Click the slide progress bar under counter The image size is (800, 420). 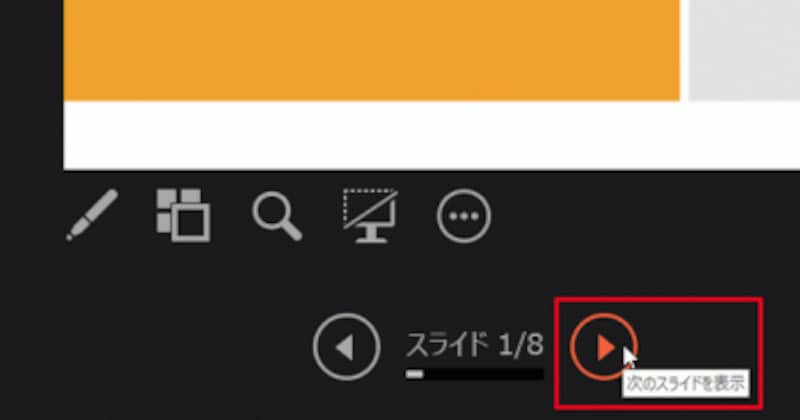pos(474,375)
